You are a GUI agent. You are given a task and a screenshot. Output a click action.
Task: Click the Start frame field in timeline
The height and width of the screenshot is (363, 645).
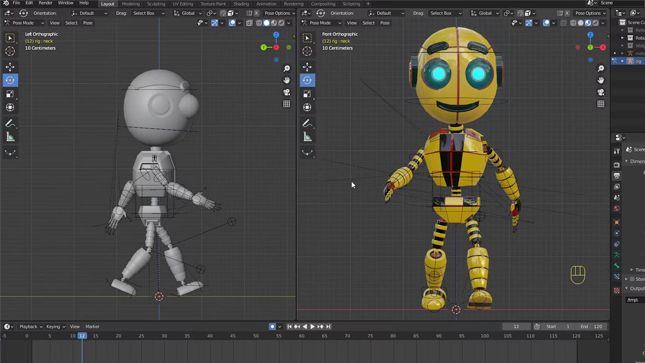pos(558,326)
